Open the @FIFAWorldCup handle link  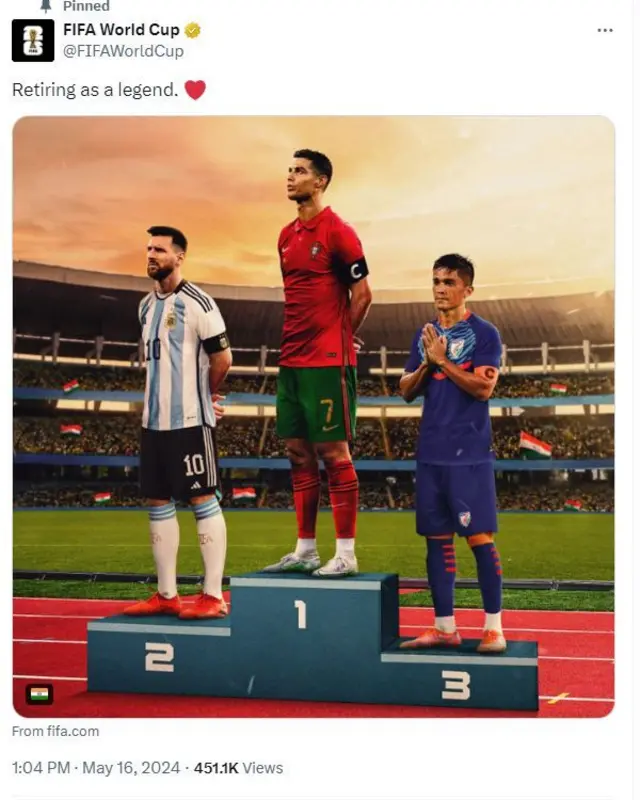point(123,51)
